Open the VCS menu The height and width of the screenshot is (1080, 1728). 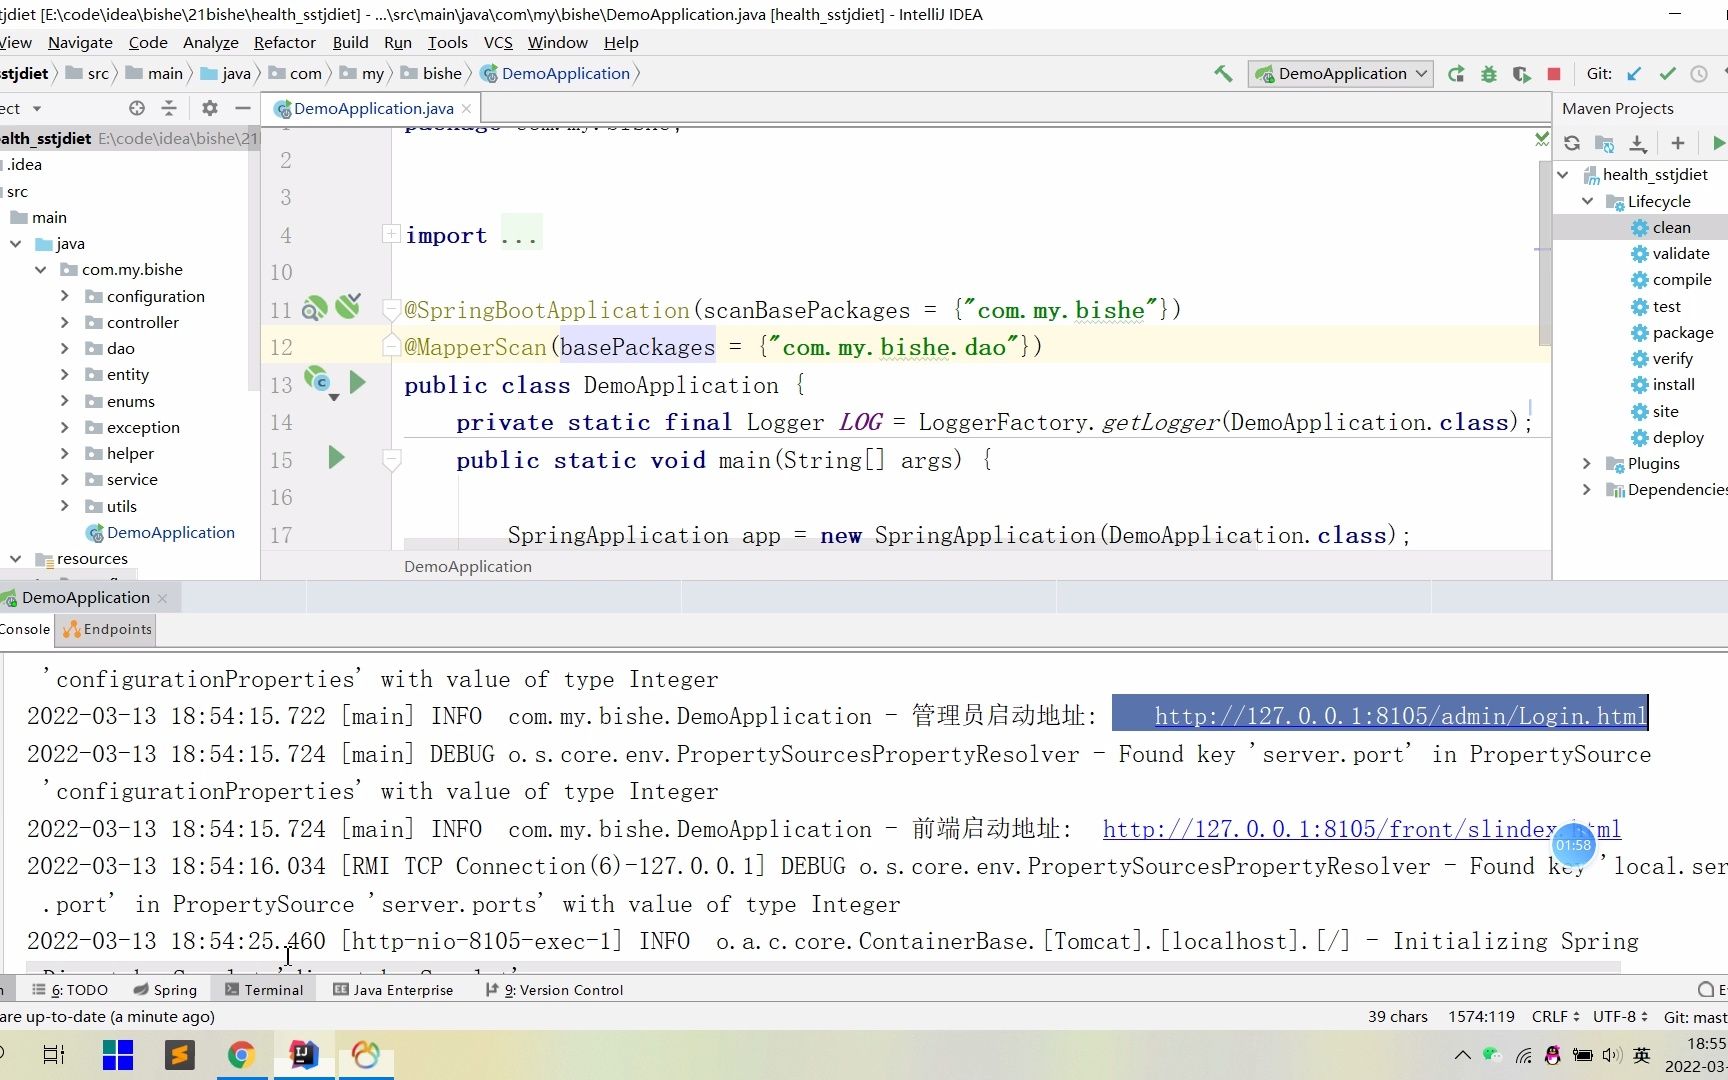[x=498, y=42]
